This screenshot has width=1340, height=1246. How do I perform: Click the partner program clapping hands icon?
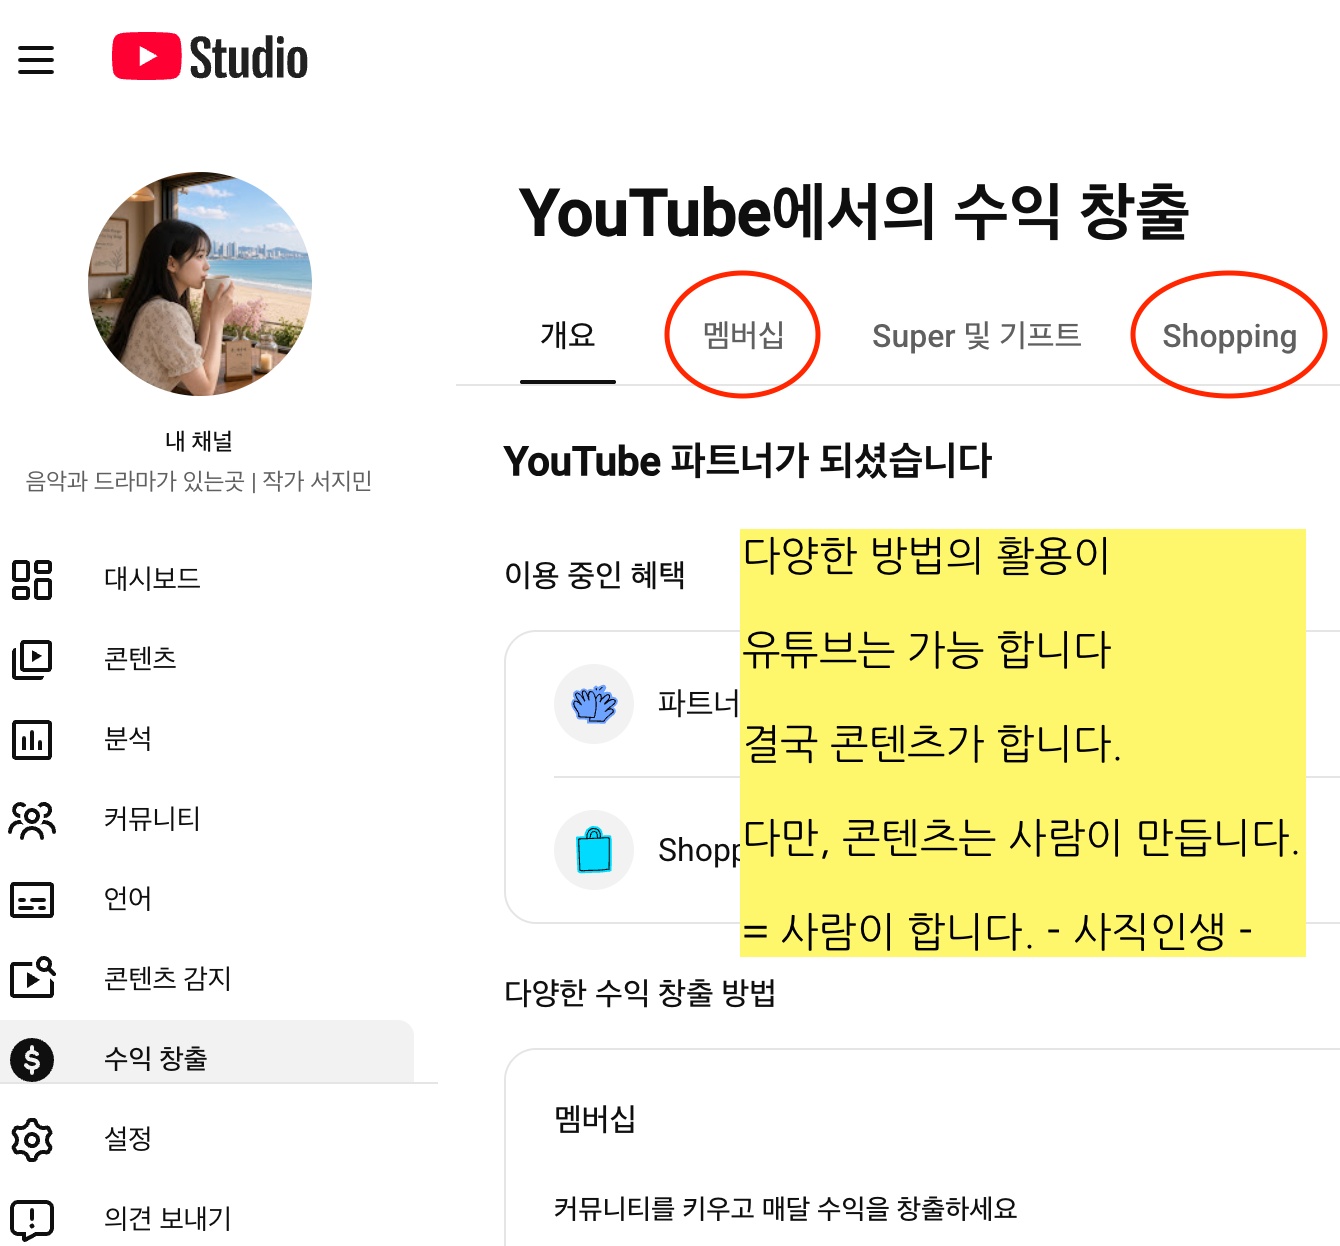(x=594, y=704)
